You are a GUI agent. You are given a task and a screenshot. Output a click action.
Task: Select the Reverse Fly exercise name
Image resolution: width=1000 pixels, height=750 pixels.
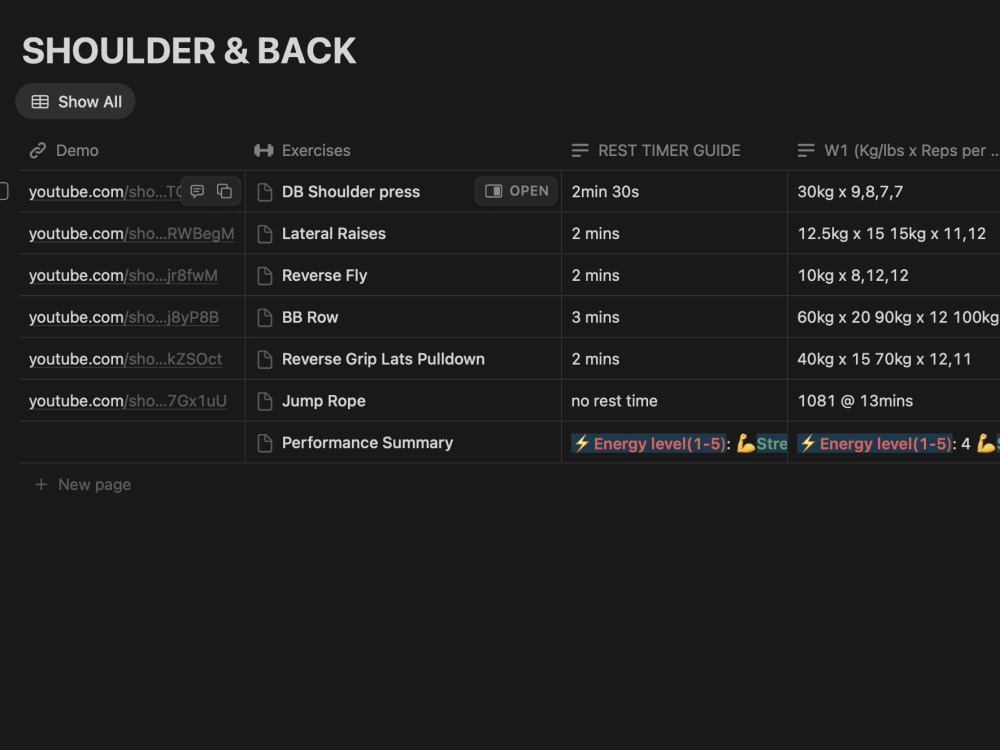click(324, 276)
